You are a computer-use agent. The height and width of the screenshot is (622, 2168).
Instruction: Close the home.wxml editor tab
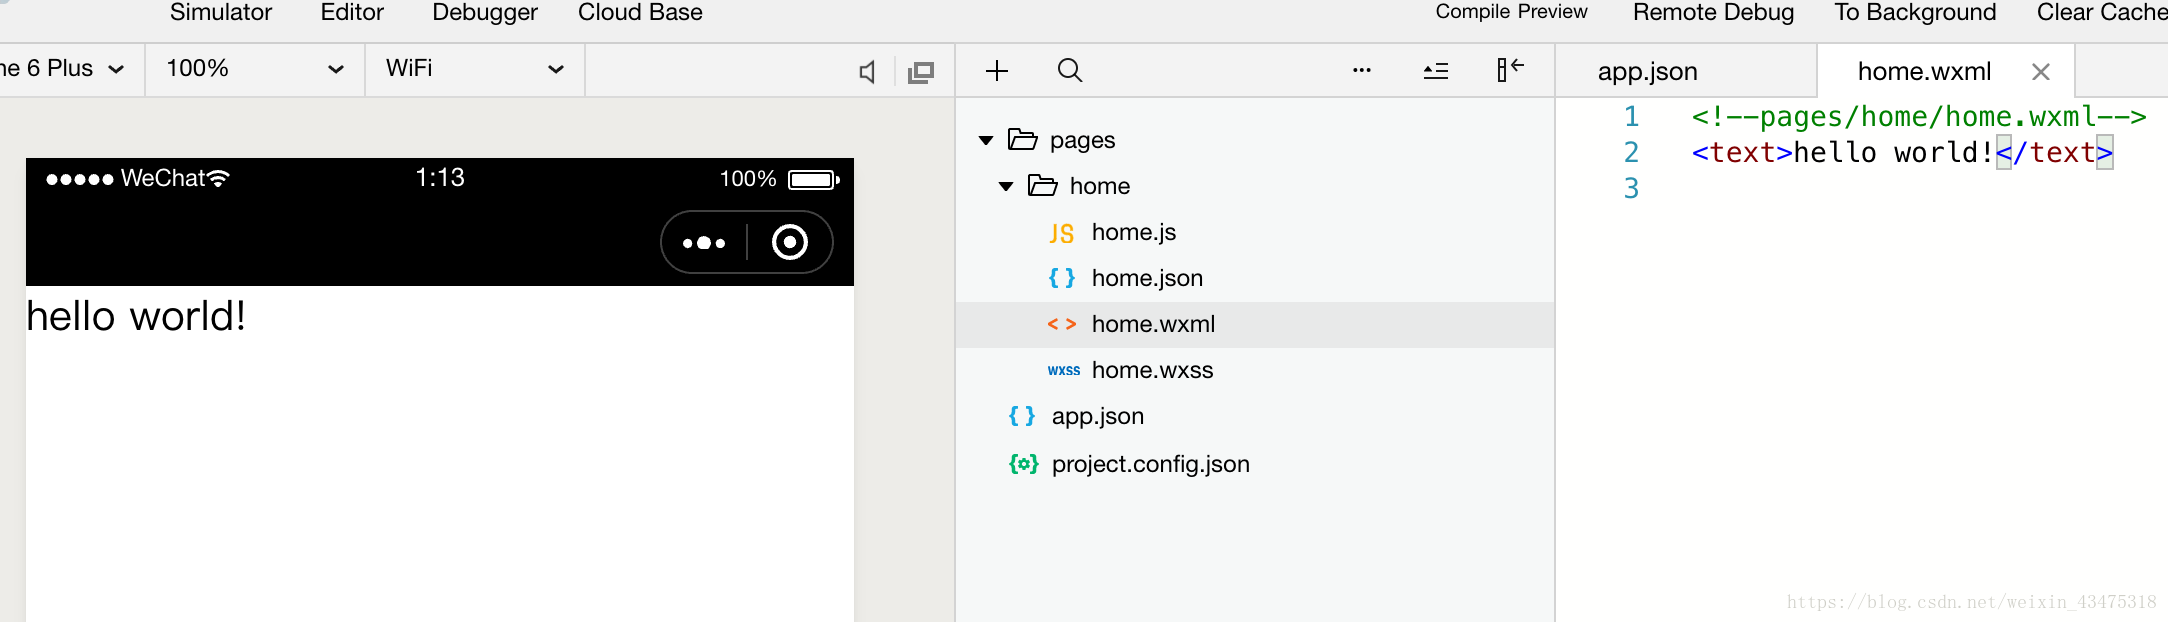tap(2041, 72)
